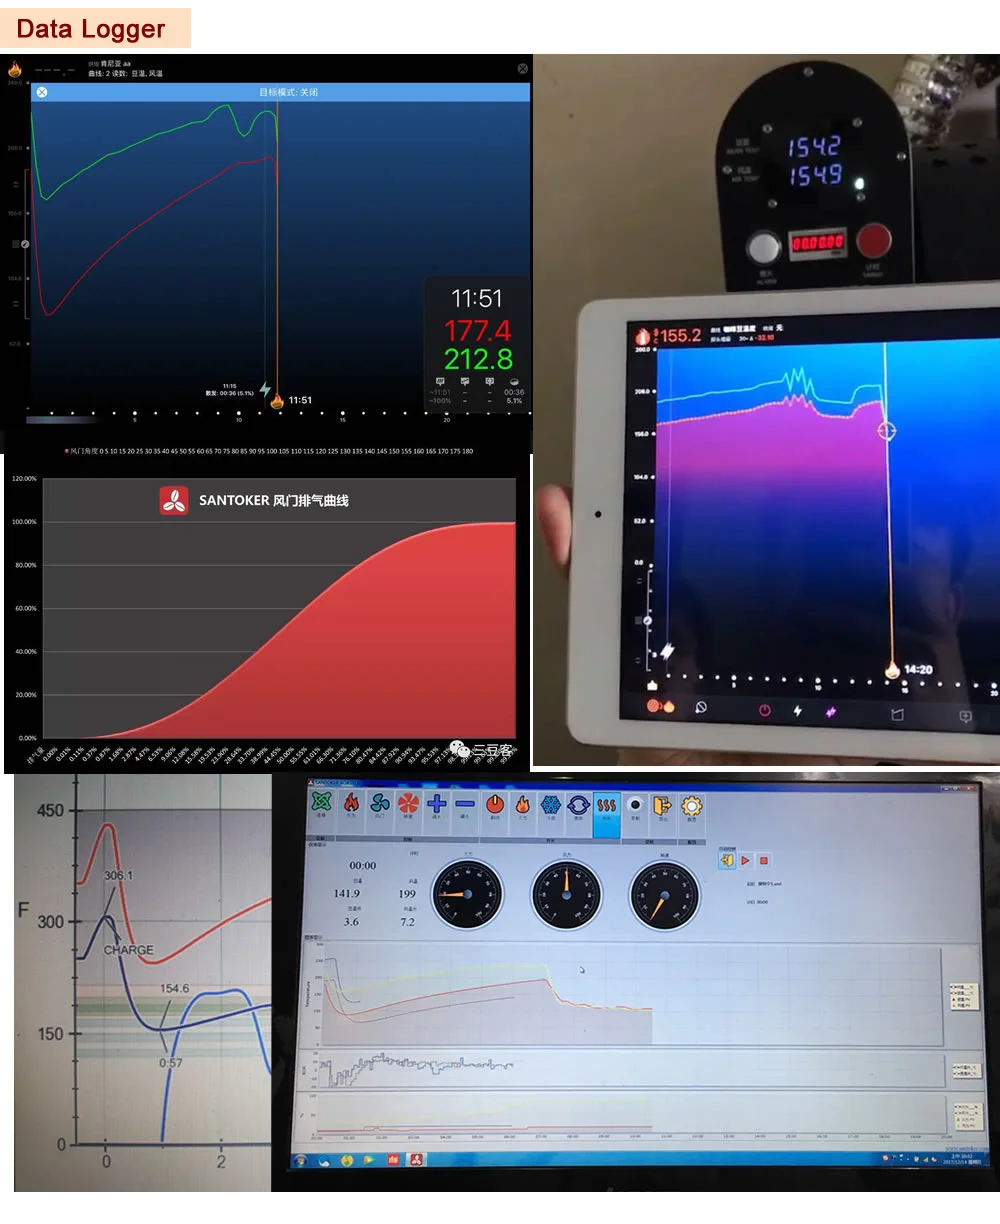1000x1224 pixels.
Task: Click the comment bubble icon on iPad bottom bar
Action: [965, 716]
